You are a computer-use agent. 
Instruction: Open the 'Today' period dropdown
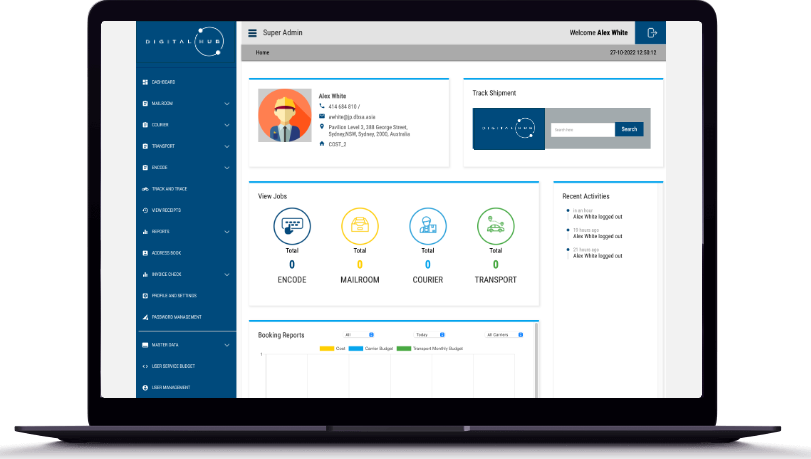[x=430, y=335]
